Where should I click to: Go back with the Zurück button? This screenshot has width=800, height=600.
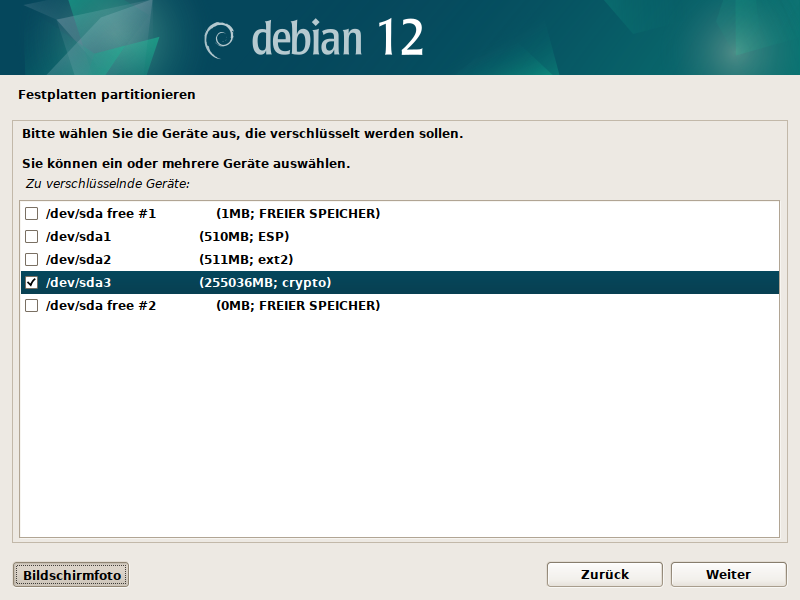pyautogui.click(x=604, y=575)
